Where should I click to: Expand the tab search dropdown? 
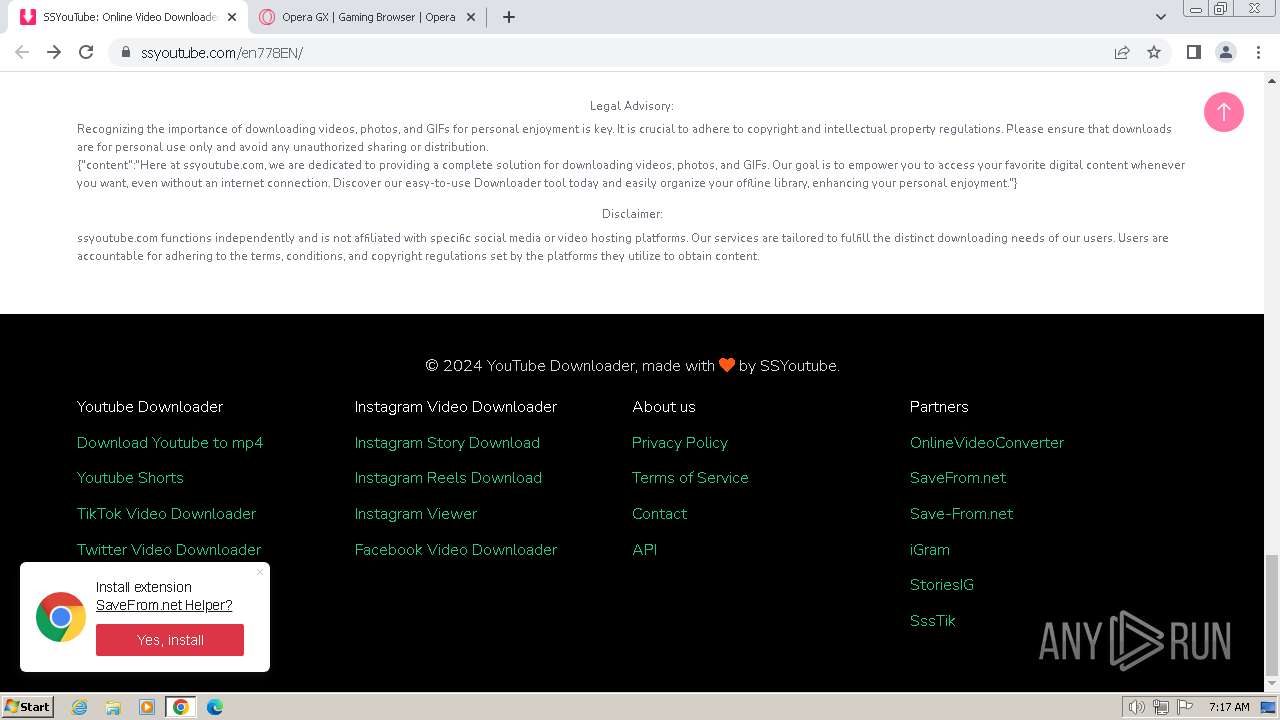(1160, 17)
